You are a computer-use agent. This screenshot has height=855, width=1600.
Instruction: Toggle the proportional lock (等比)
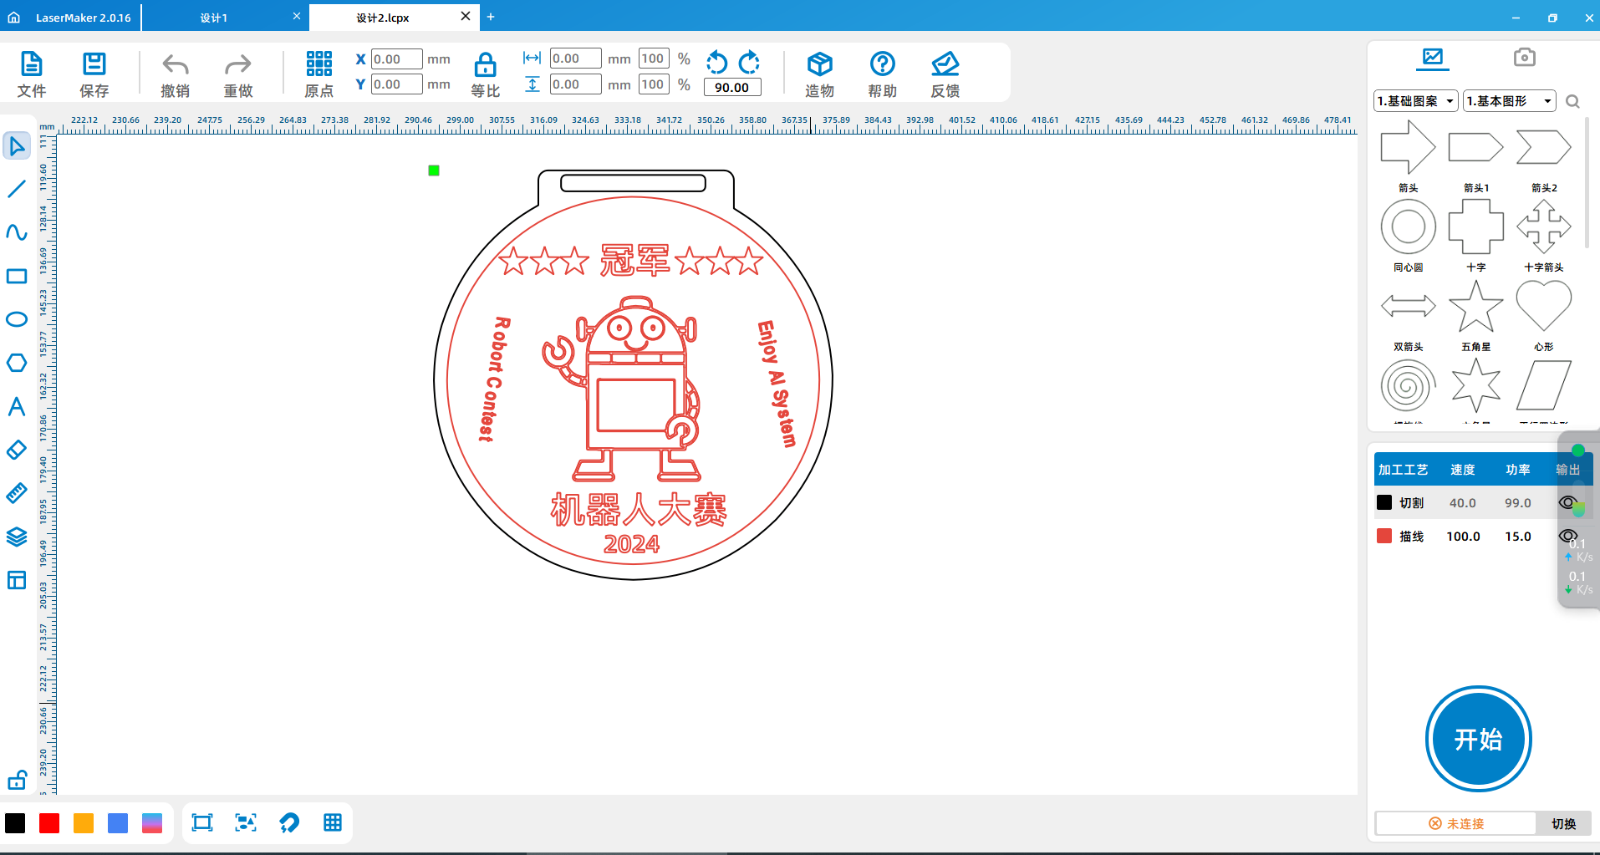pos(485,66)
